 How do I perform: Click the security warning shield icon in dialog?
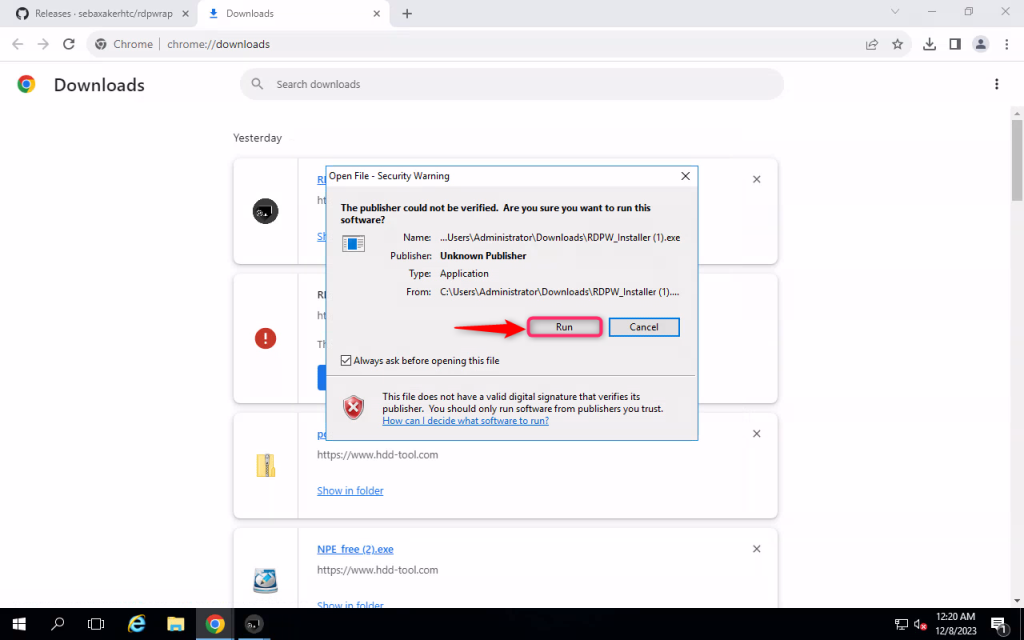(x=353, y=406)
